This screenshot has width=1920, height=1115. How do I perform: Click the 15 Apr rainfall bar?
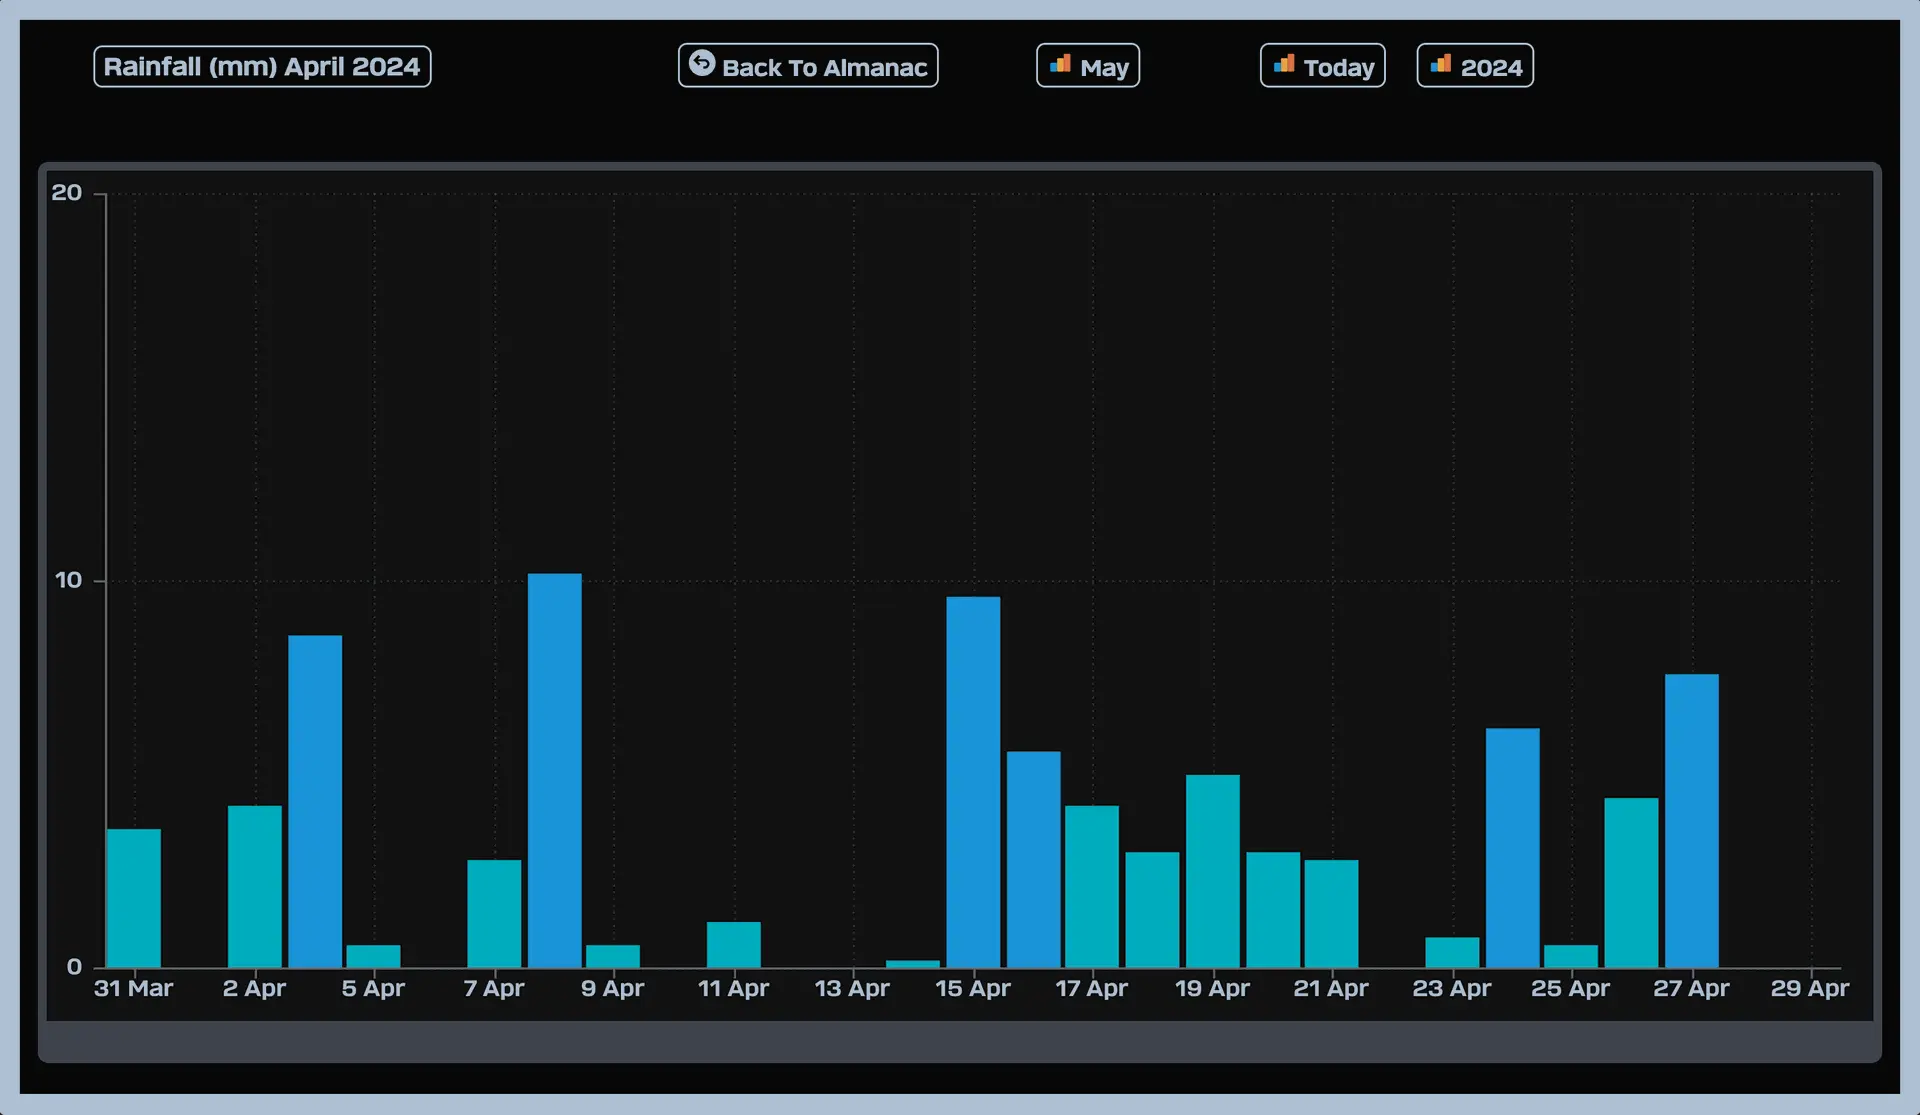(x=973, y=782)
